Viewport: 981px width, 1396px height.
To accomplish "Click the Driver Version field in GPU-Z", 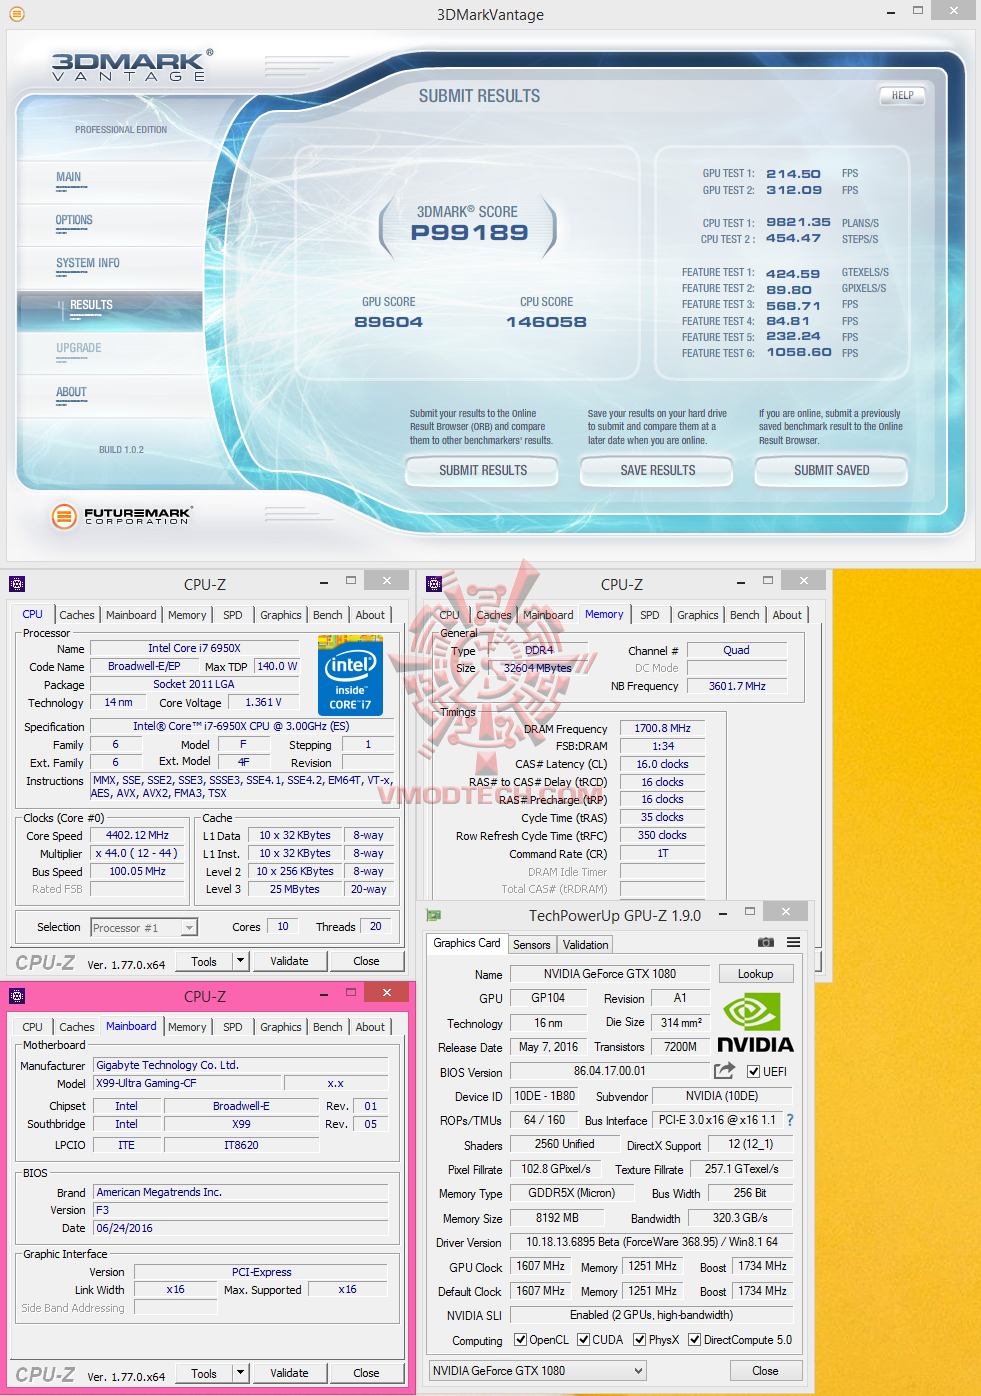I will click(651, 1242).
